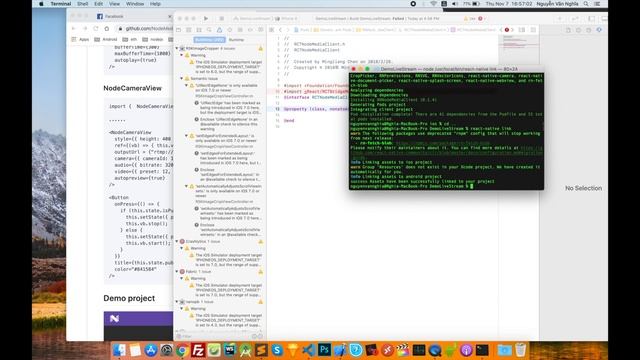This screenshot has width=640, height=360.
Task: Click the NodeCameraView heading on GitHub page
Action: click(x=132, y=88)
